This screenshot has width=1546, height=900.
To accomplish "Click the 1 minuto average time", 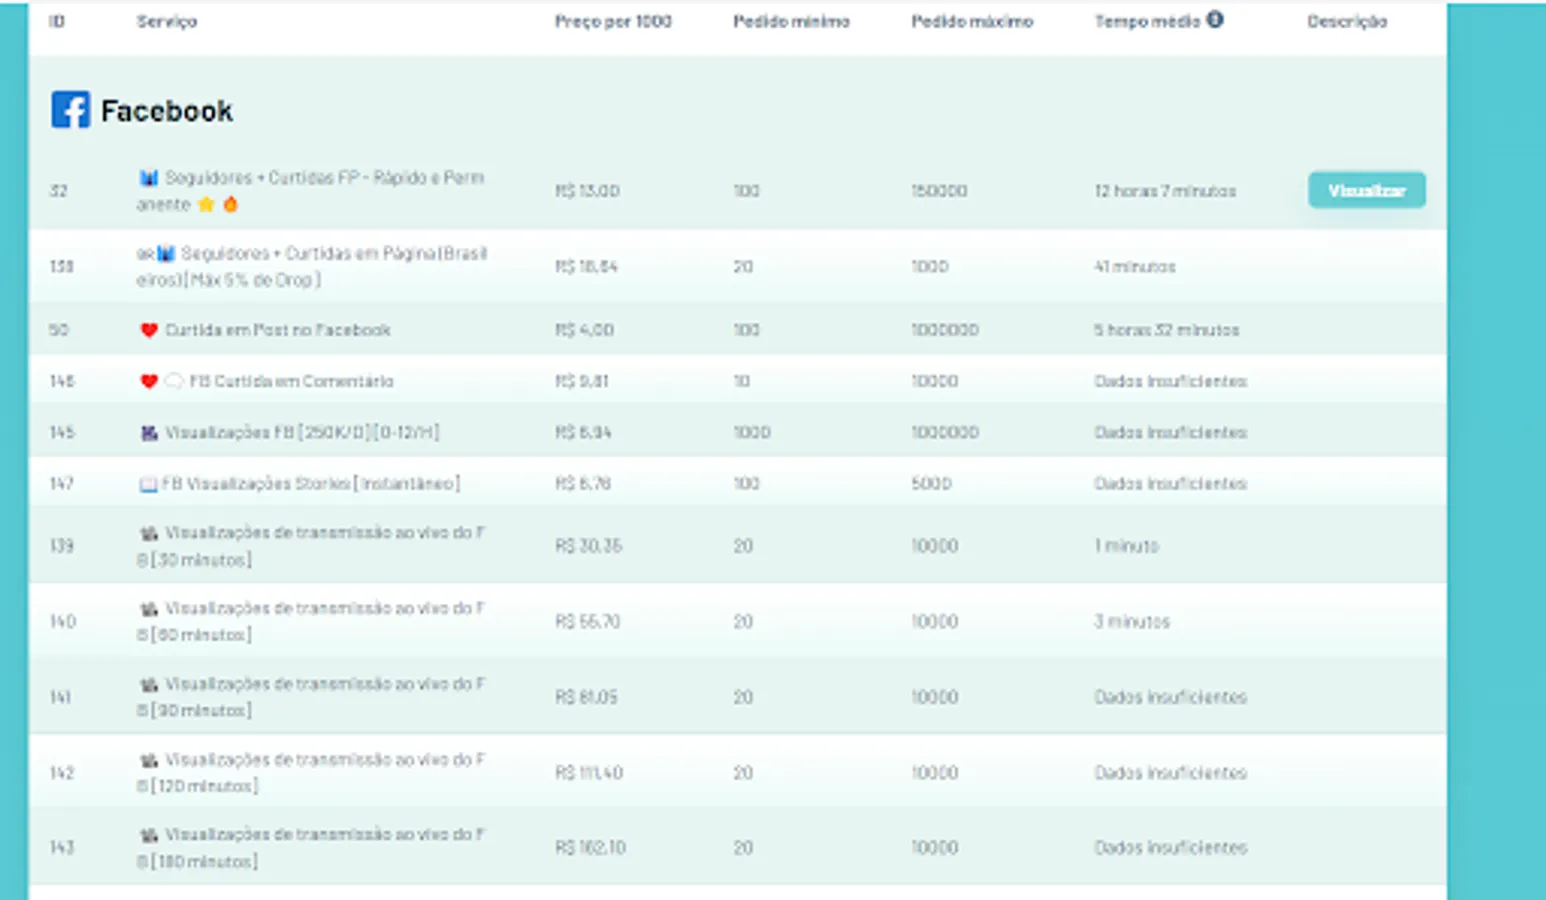I will [x=1127, y=546].
